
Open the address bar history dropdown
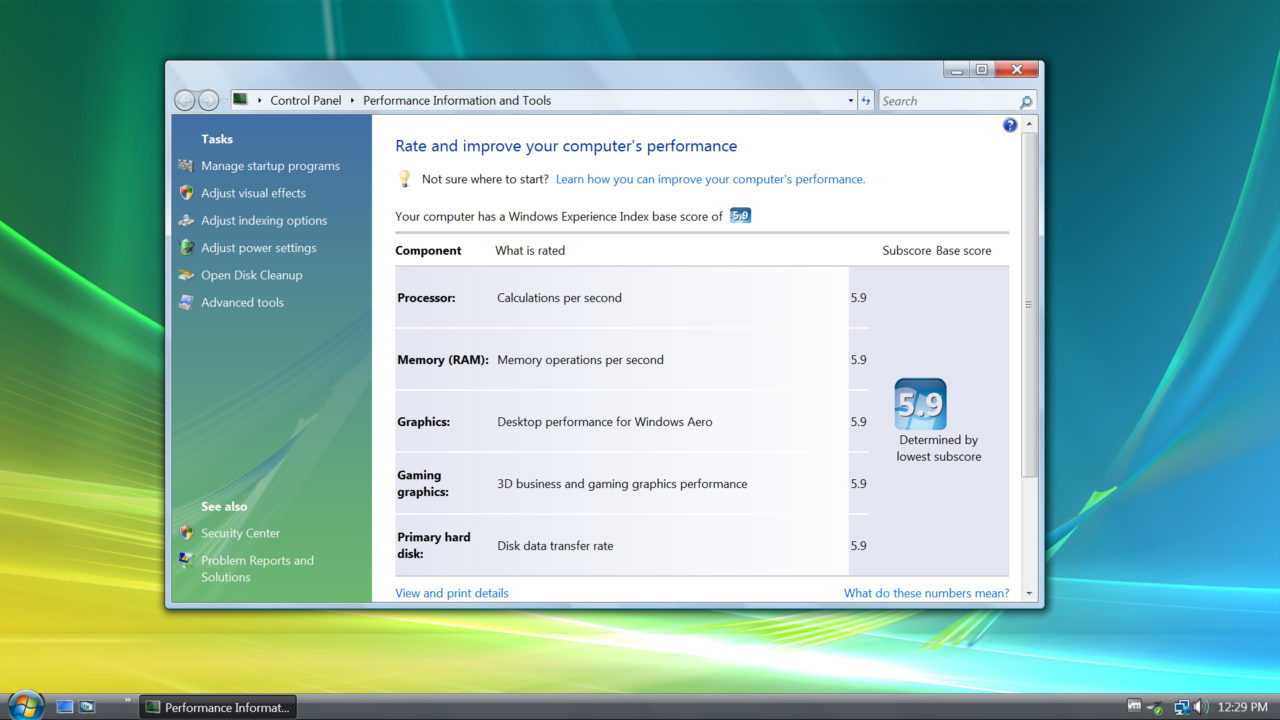click(x=851, y=101)
